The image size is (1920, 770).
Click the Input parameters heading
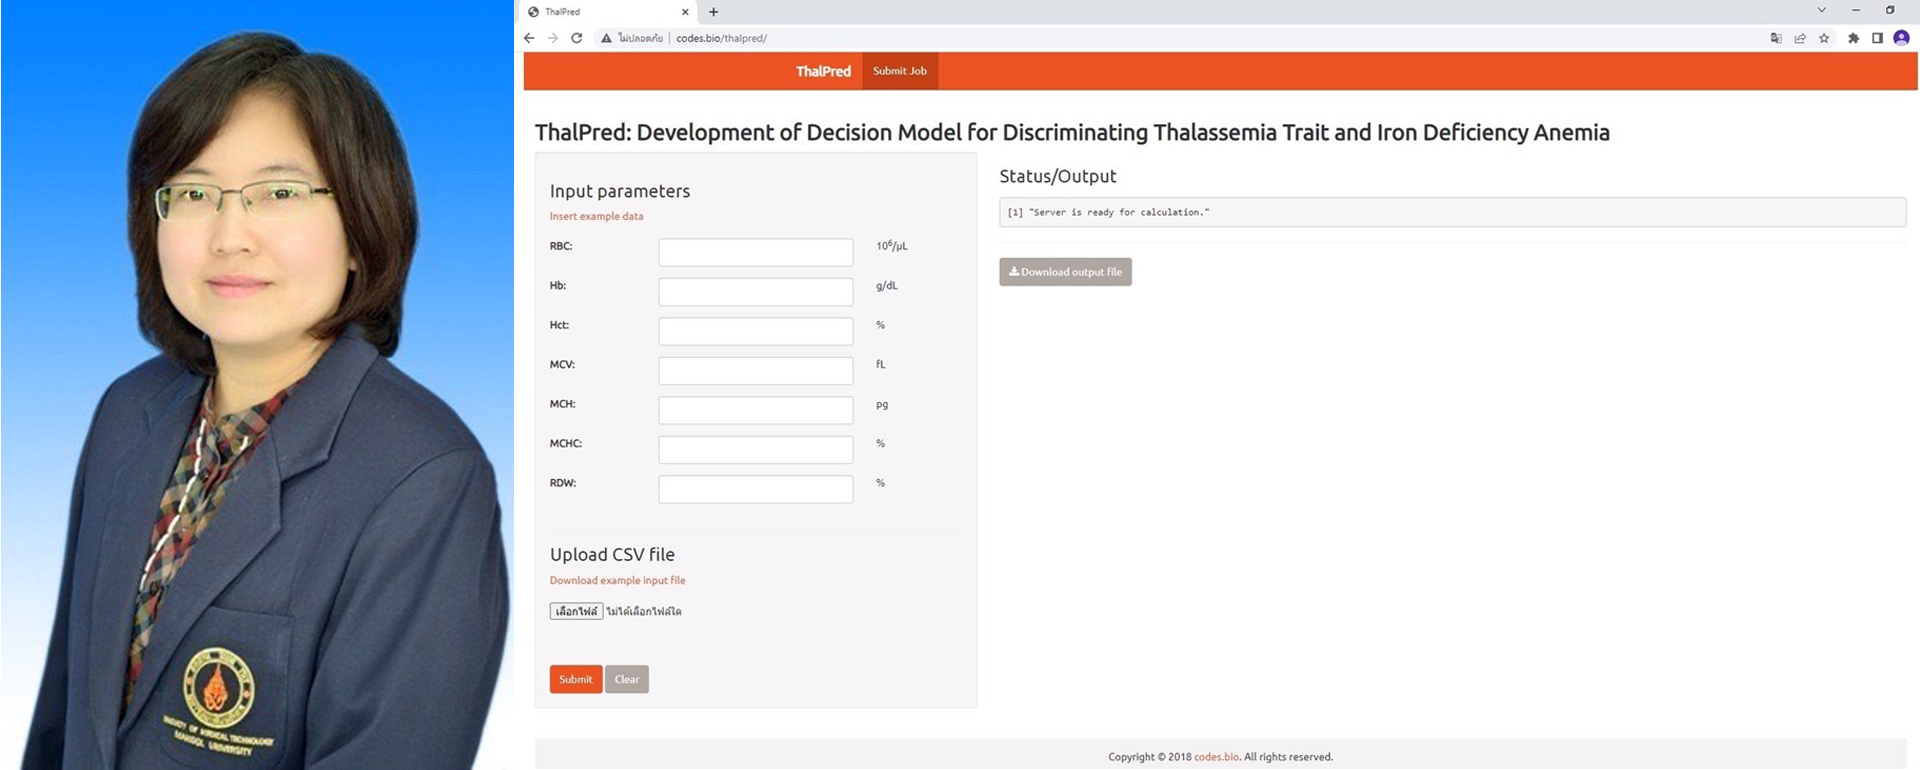(620, 191)
